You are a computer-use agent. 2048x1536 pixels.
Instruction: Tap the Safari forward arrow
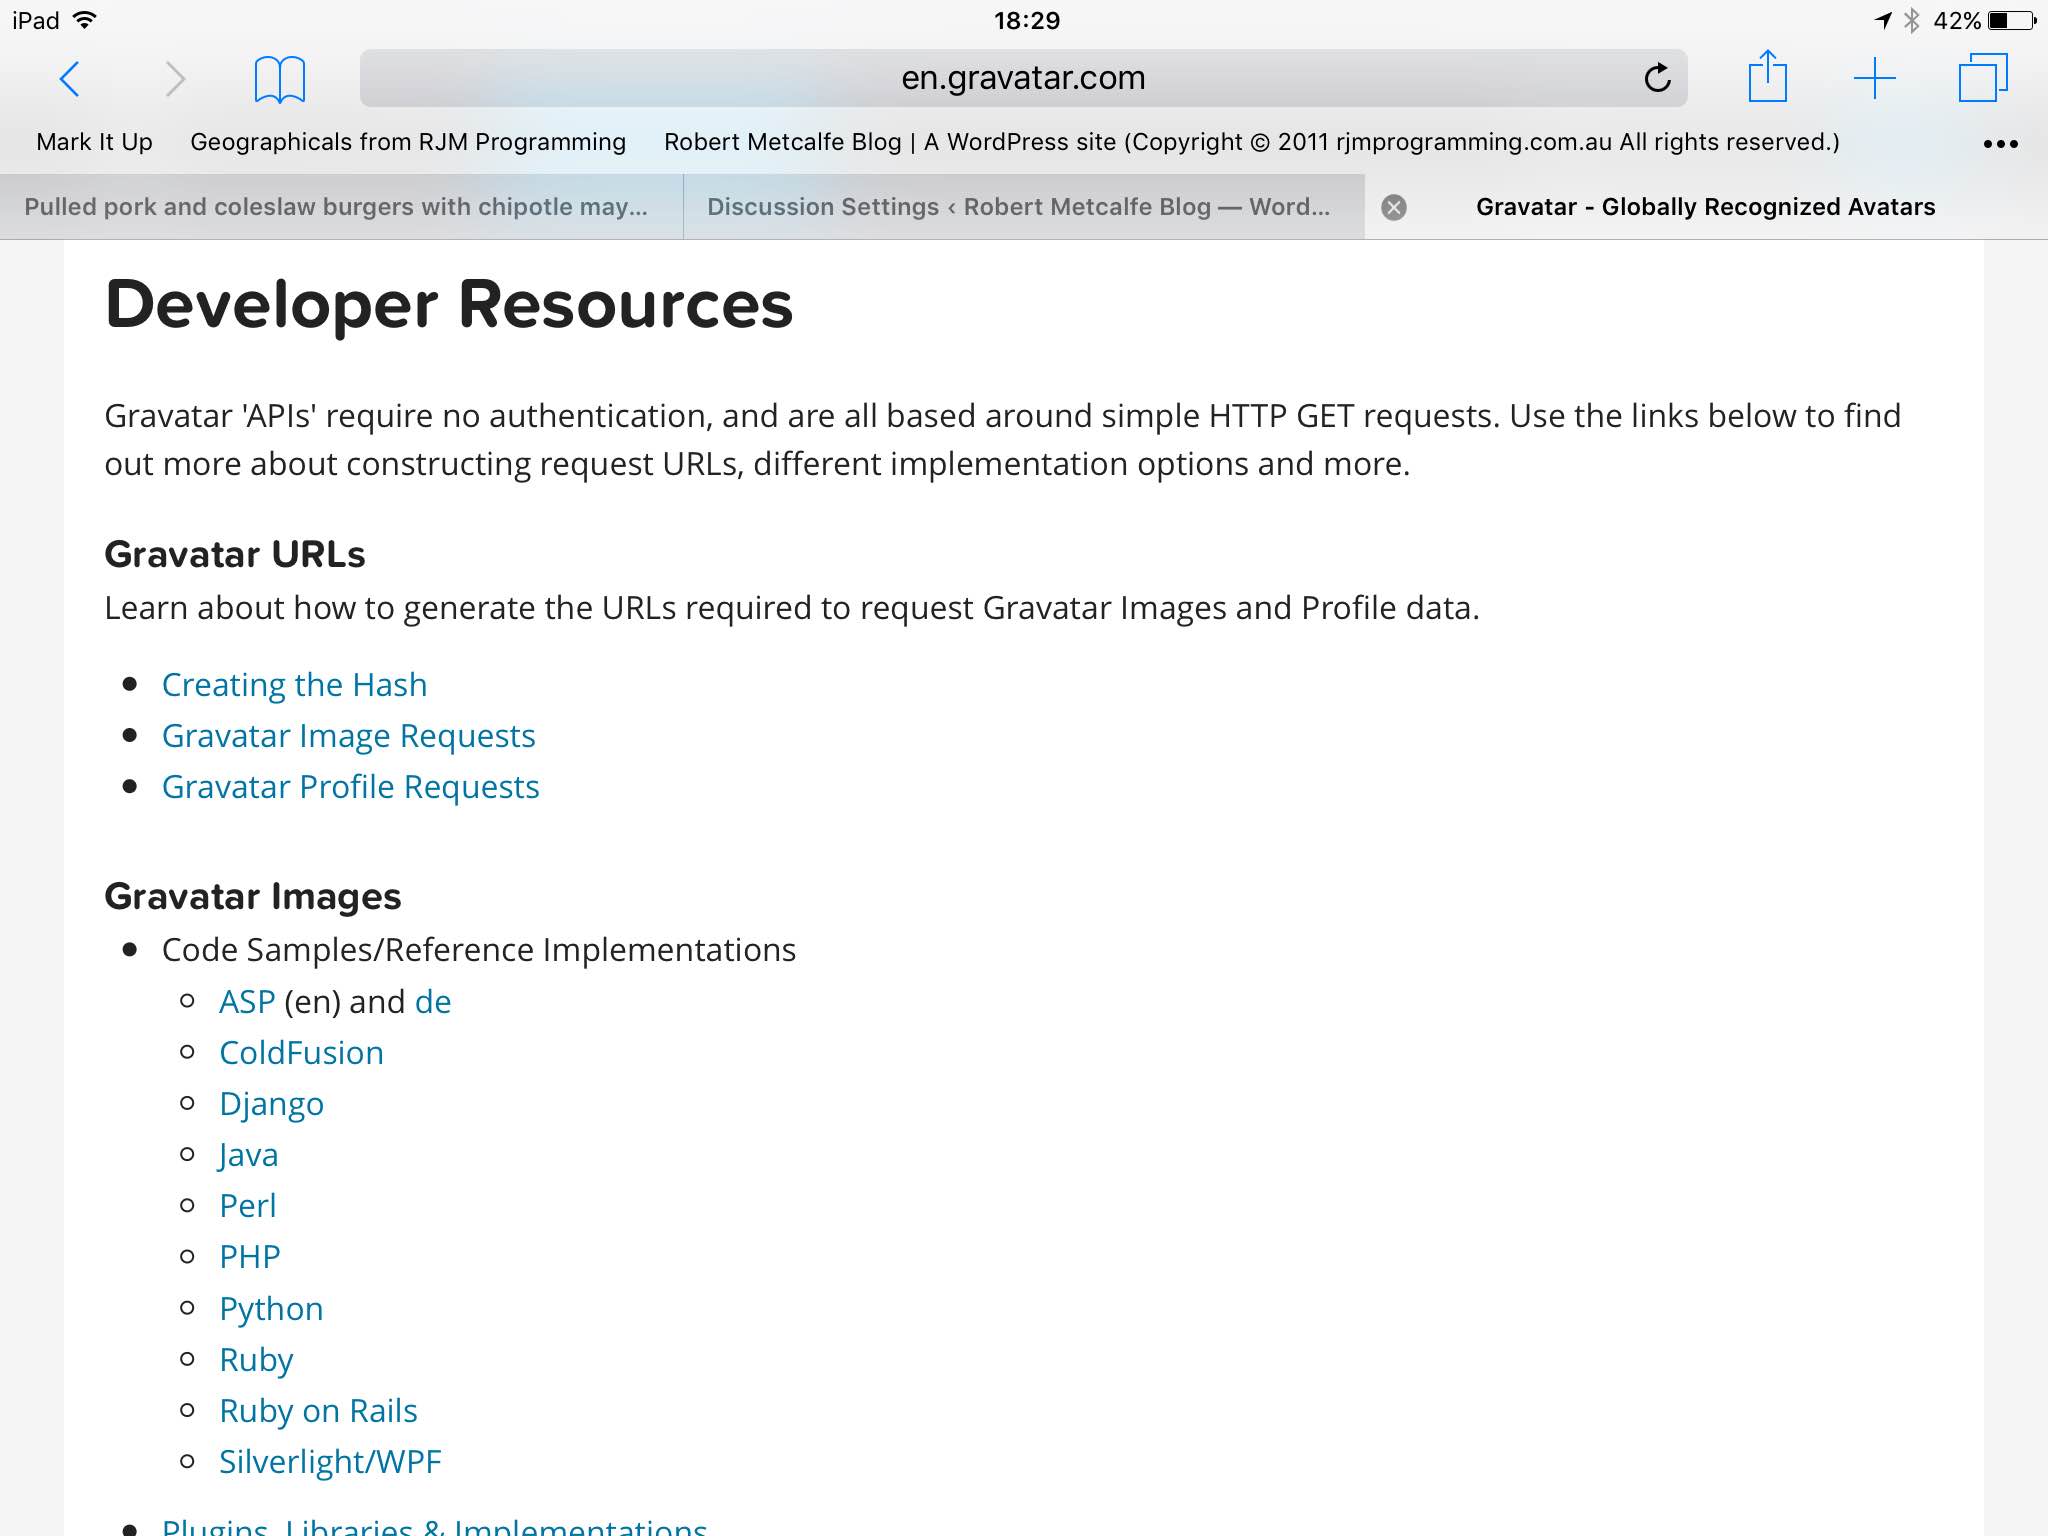click(175, 78)
